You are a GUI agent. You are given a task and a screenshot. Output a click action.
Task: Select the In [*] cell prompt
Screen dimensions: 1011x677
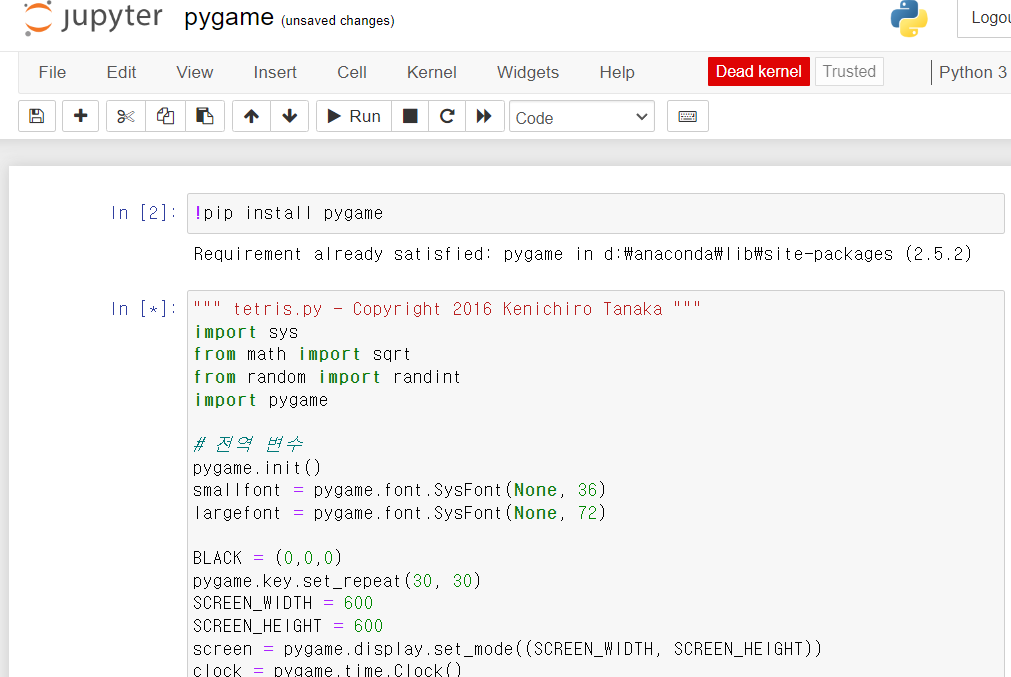pos(143,309)
